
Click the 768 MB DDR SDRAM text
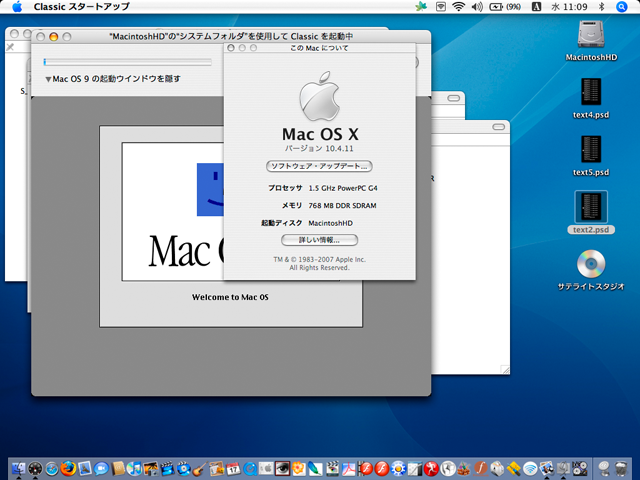tap(342, 206)
